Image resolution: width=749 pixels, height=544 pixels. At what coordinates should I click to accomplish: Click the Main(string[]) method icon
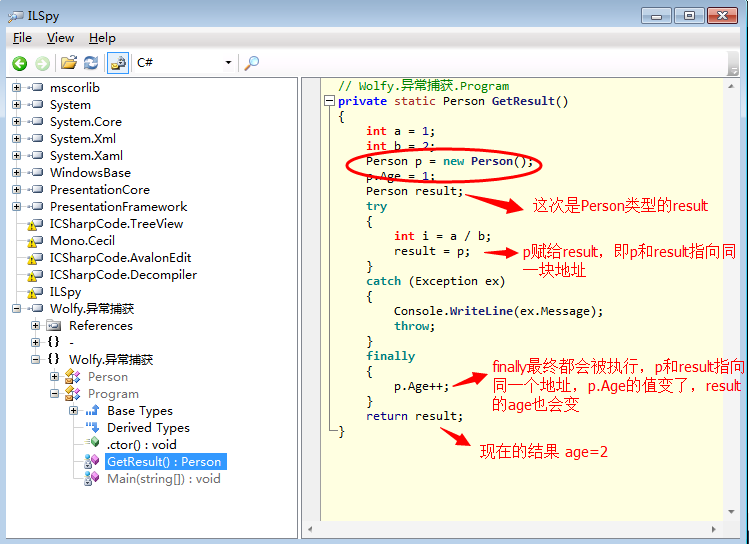(91, 479)
